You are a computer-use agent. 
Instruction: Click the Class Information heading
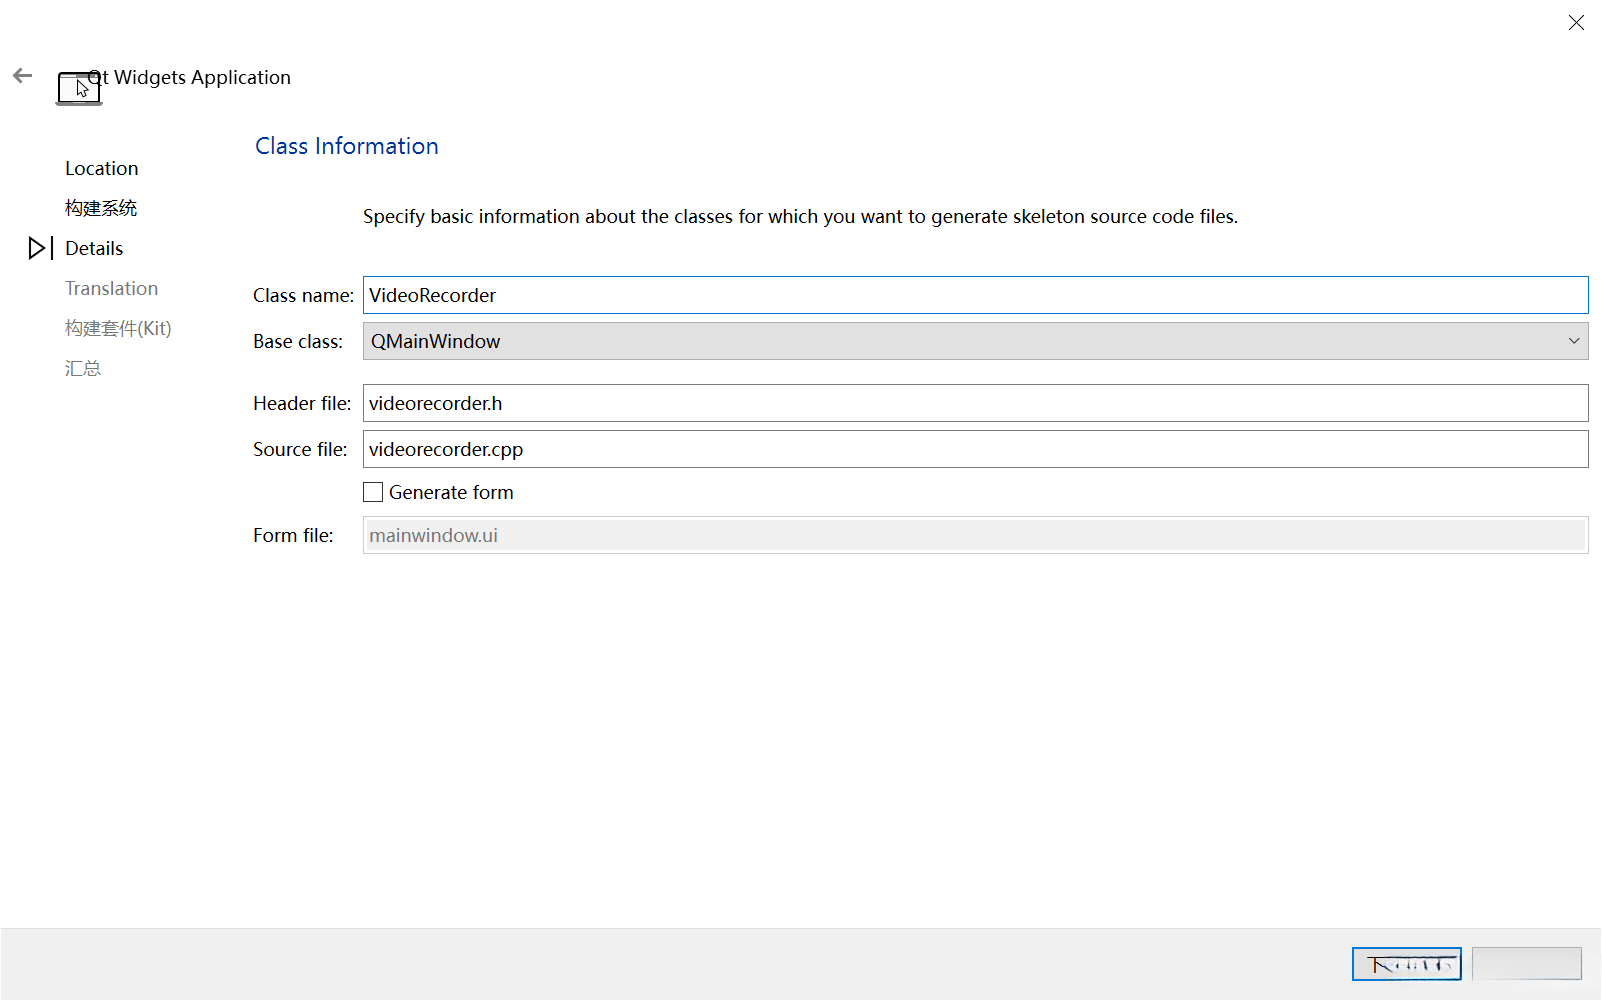[x=347, y=146]
